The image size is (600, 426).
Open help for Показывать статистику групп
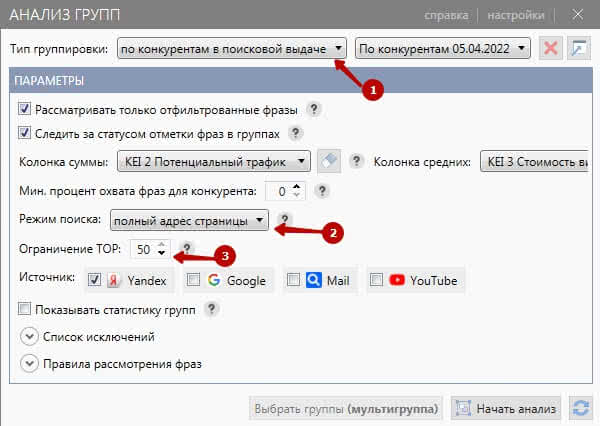coord(212,308)
